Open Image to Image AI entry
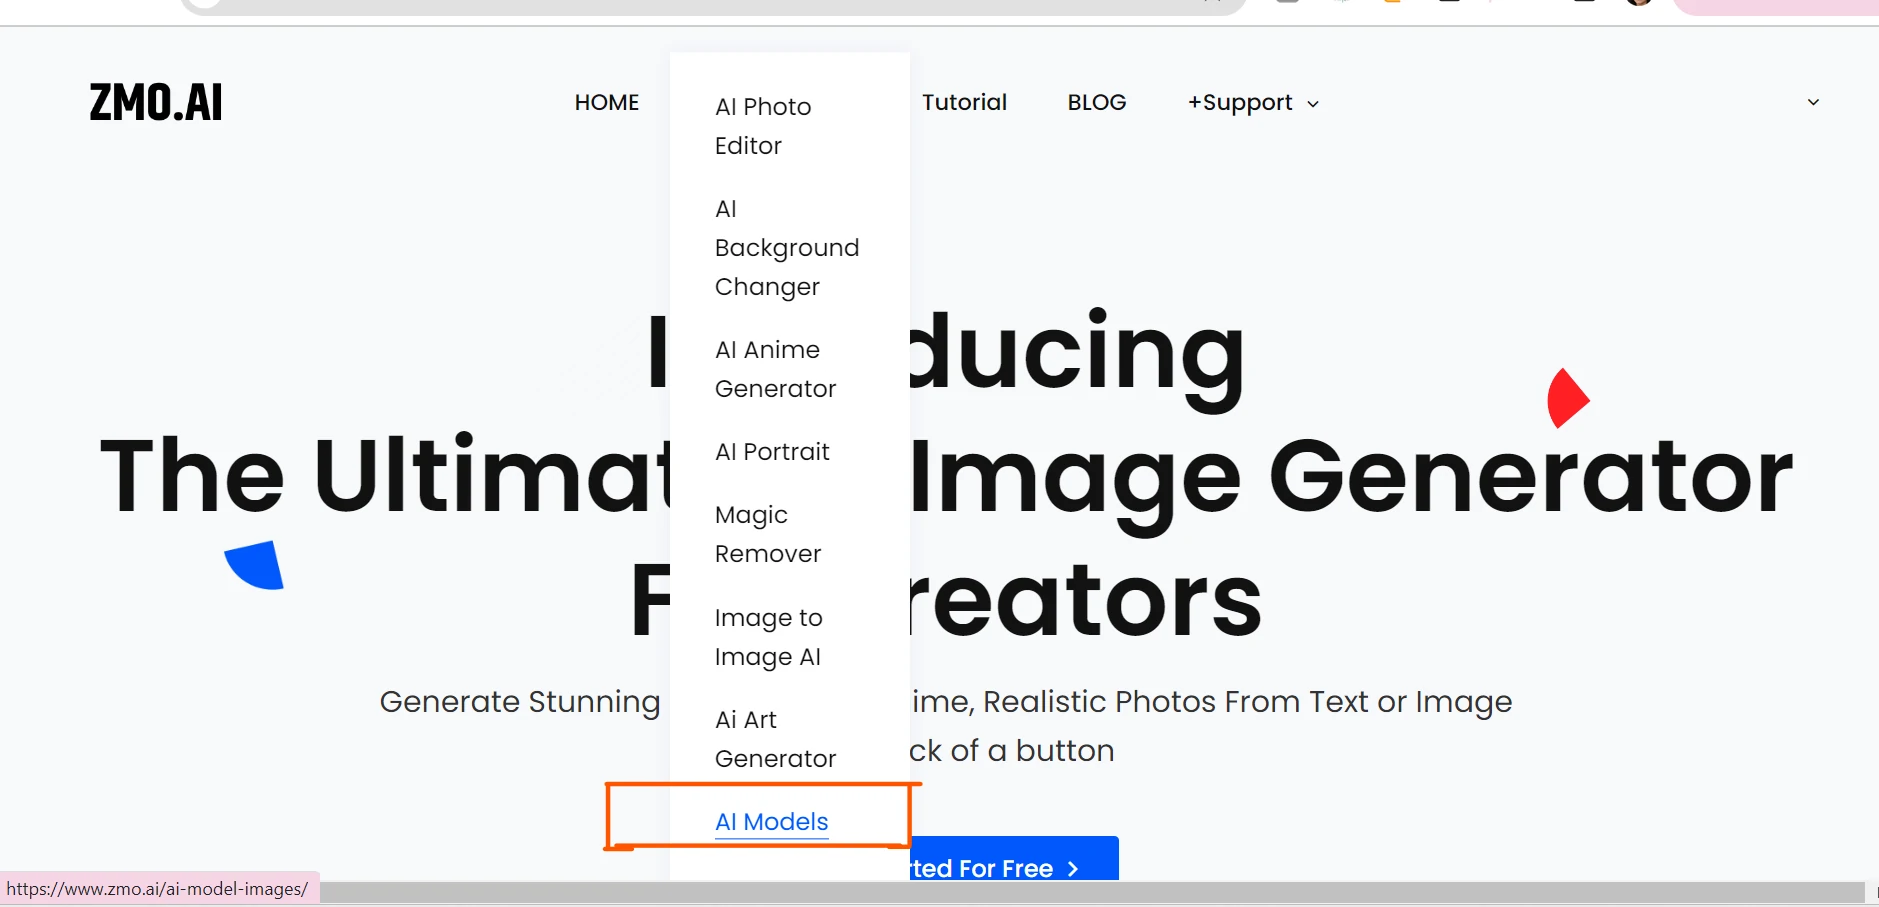Screen dimensions: 1879x907 point(768,637)
